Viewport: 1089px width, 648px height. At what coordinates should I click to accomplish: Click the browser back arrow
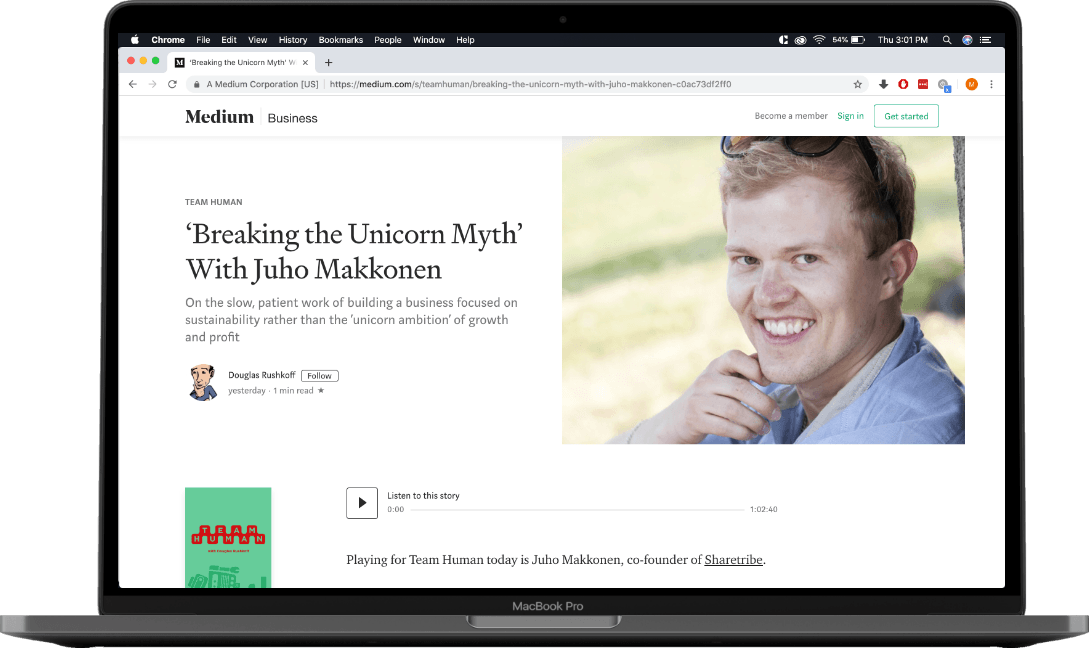133,85
